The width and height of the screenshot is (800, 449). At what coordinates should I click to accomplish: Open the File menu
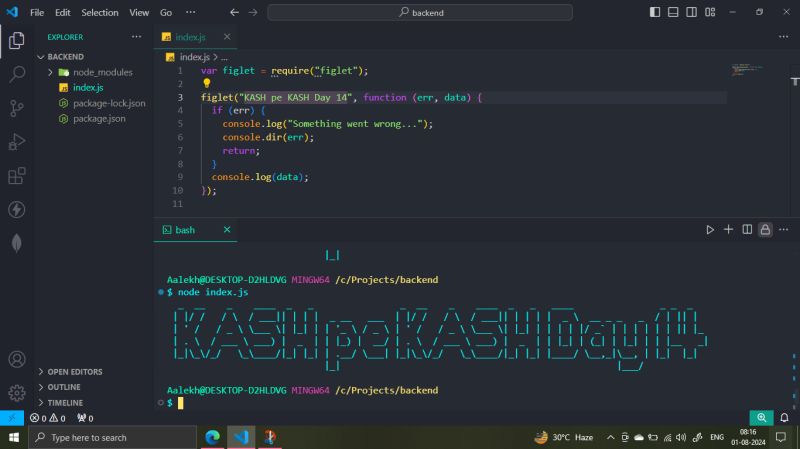(37, 12)
